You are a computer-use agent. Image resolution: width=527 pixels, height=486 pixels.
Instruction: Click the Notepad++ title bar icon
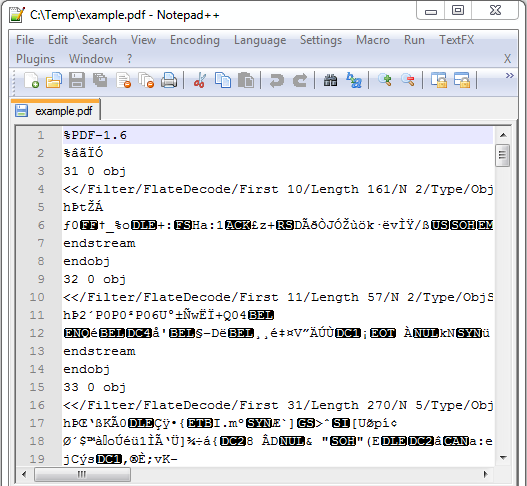tap(17, 15)
